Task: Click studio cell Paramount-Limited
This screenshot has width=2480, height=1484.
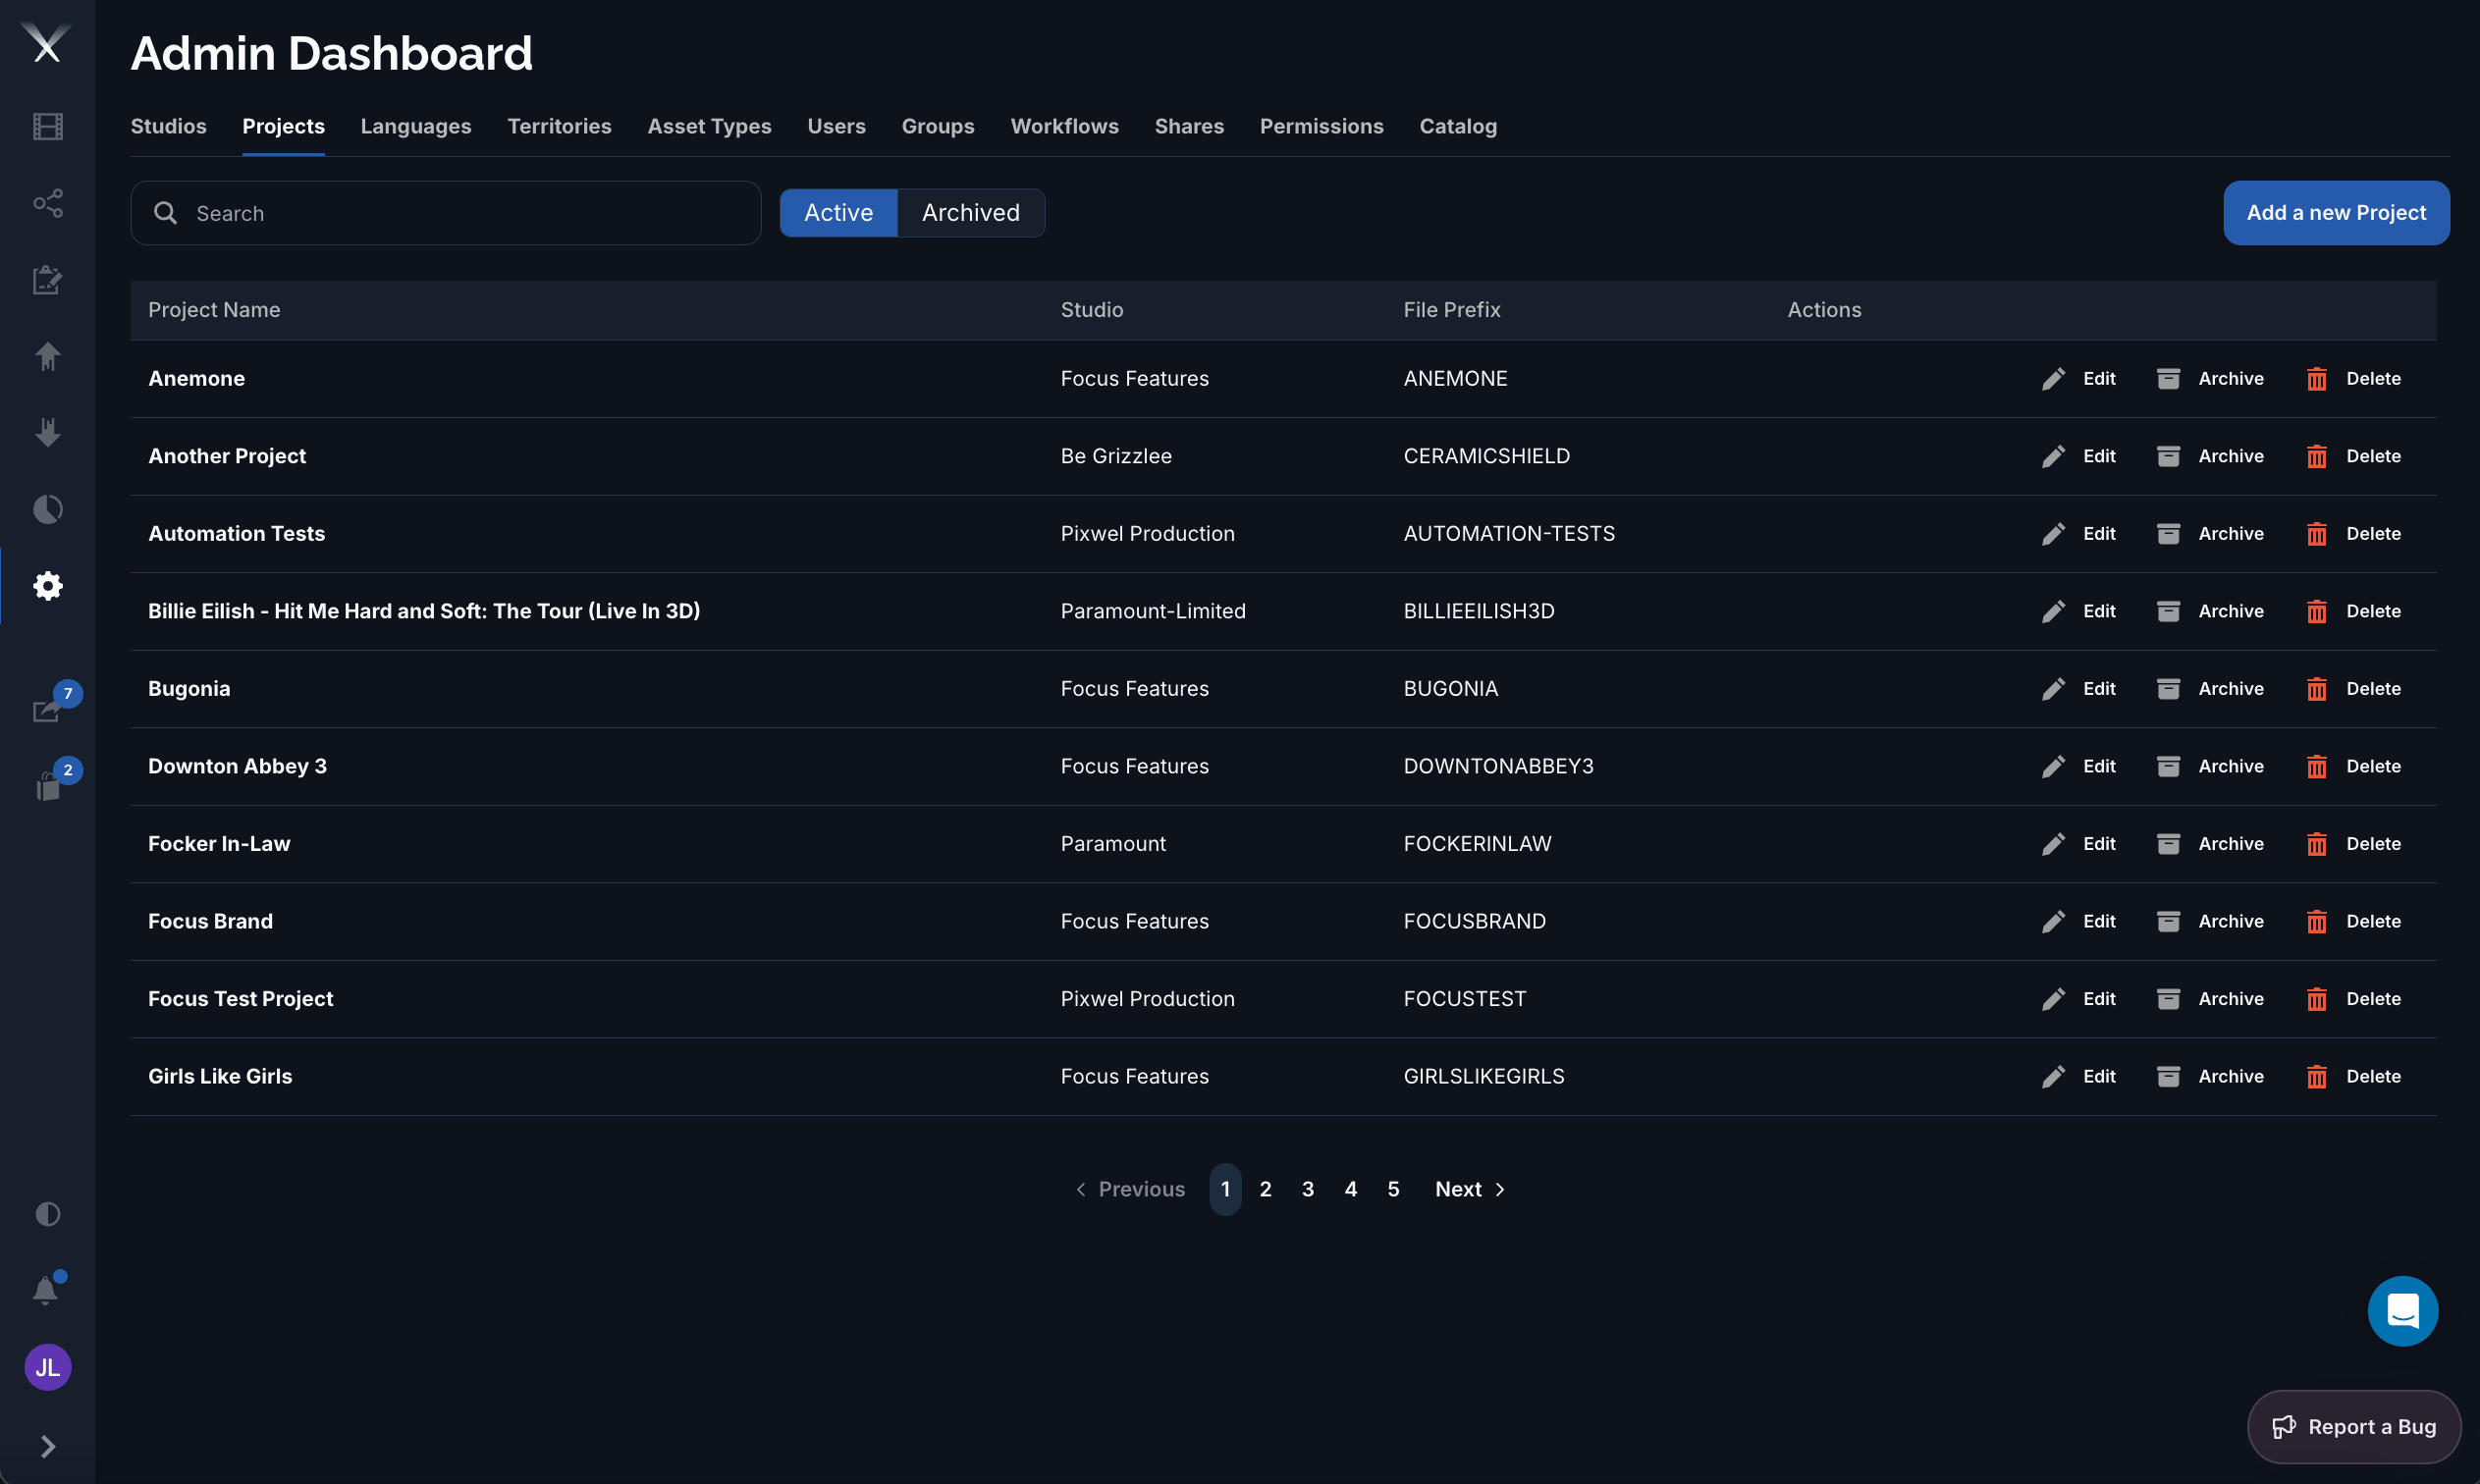Action: click(1153, 611)
